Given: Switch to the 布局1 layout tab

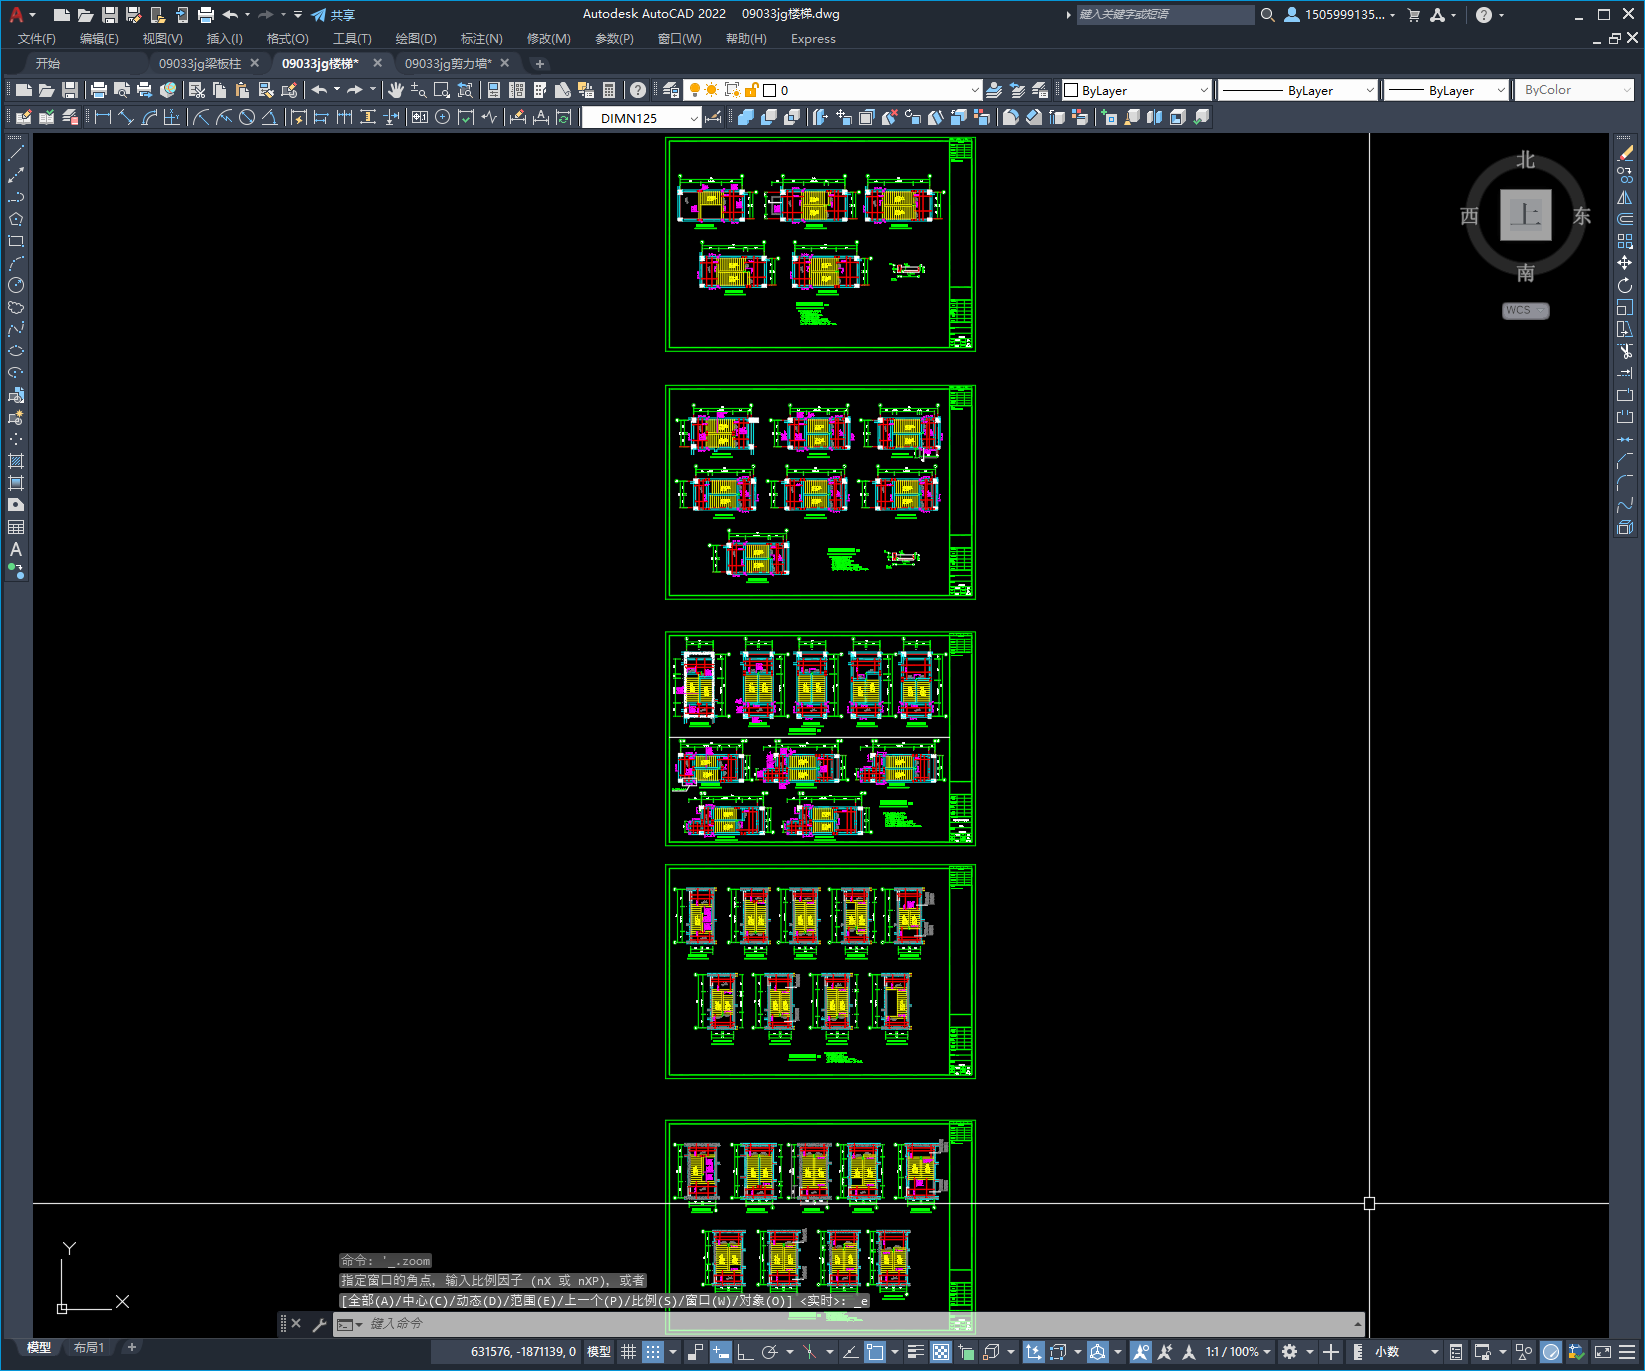Looking at the screenshot, I should click(89, 1348).
